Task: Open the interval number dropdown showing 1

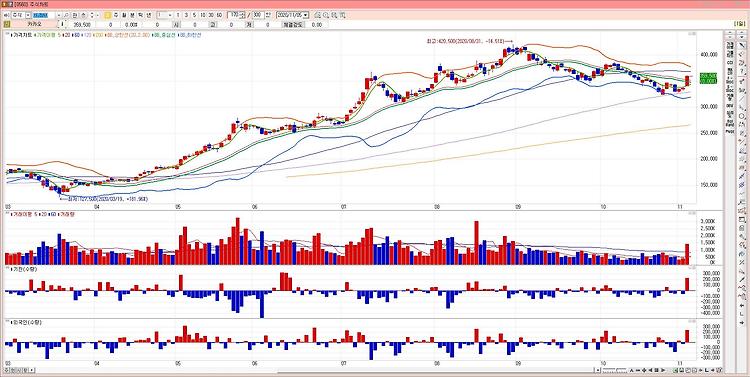Action: click(170, 15)
